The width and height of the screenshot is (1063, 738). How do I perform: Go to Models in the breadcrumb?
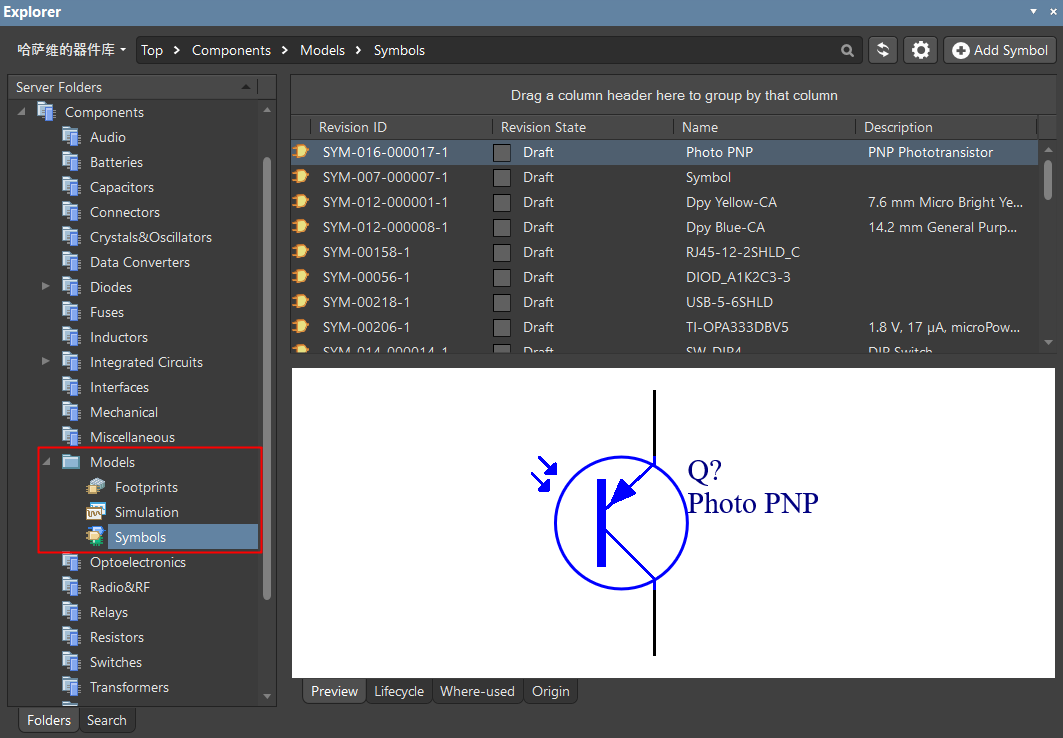(x=323, y=50)
